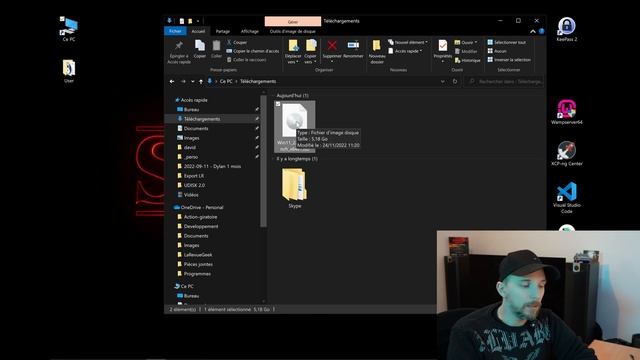
Task: Open Action-giratoire folder under OneDrive
Action: 200,217
